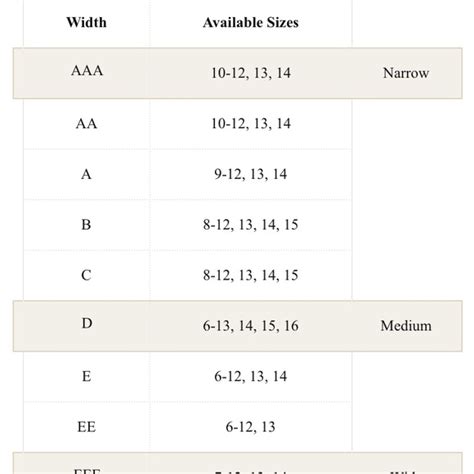Click B row sizes 8-12, 13, 14, 15
Screen dimensions: 474x474
[x=251, y=225]
